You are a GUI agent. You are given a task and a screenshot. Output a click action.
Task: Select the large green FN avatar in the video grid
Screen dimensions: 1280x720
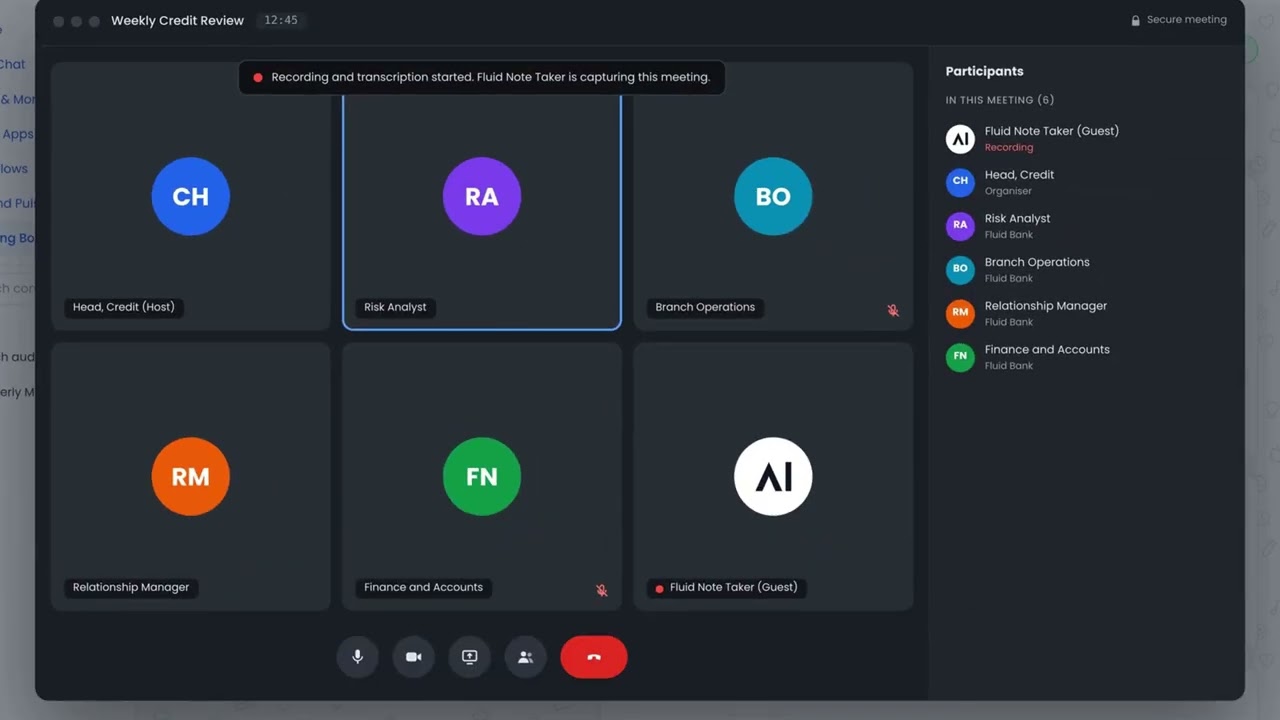tap(482, 477)
